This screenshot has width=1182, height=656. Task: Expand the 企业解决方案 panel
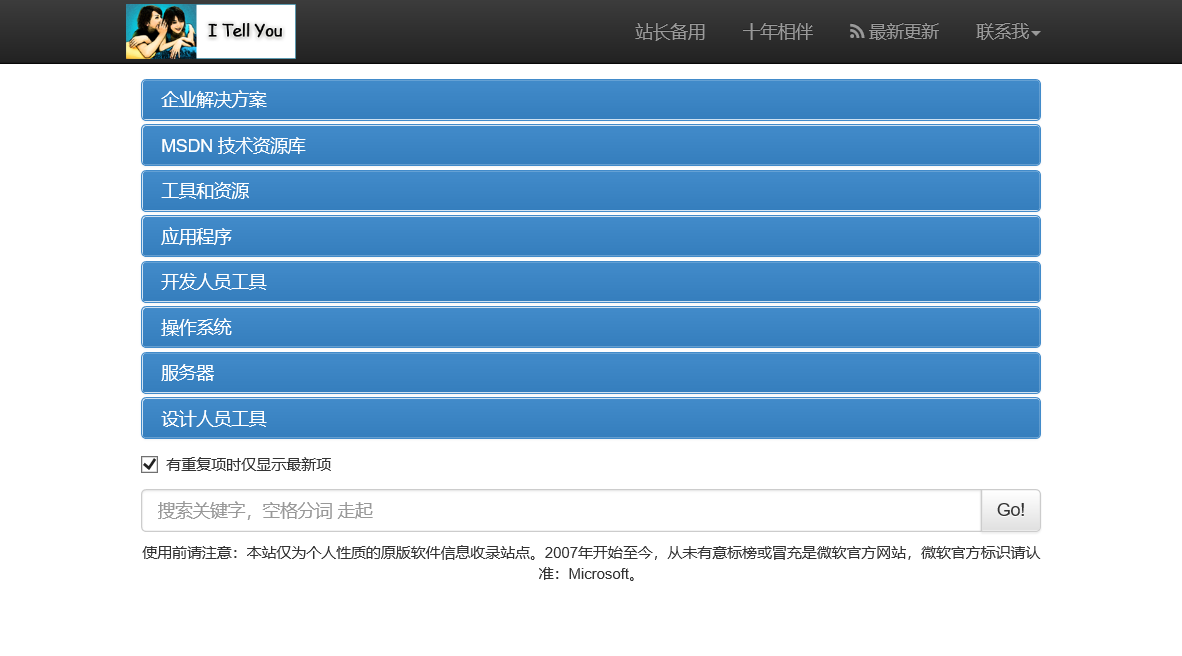point(591,100)
